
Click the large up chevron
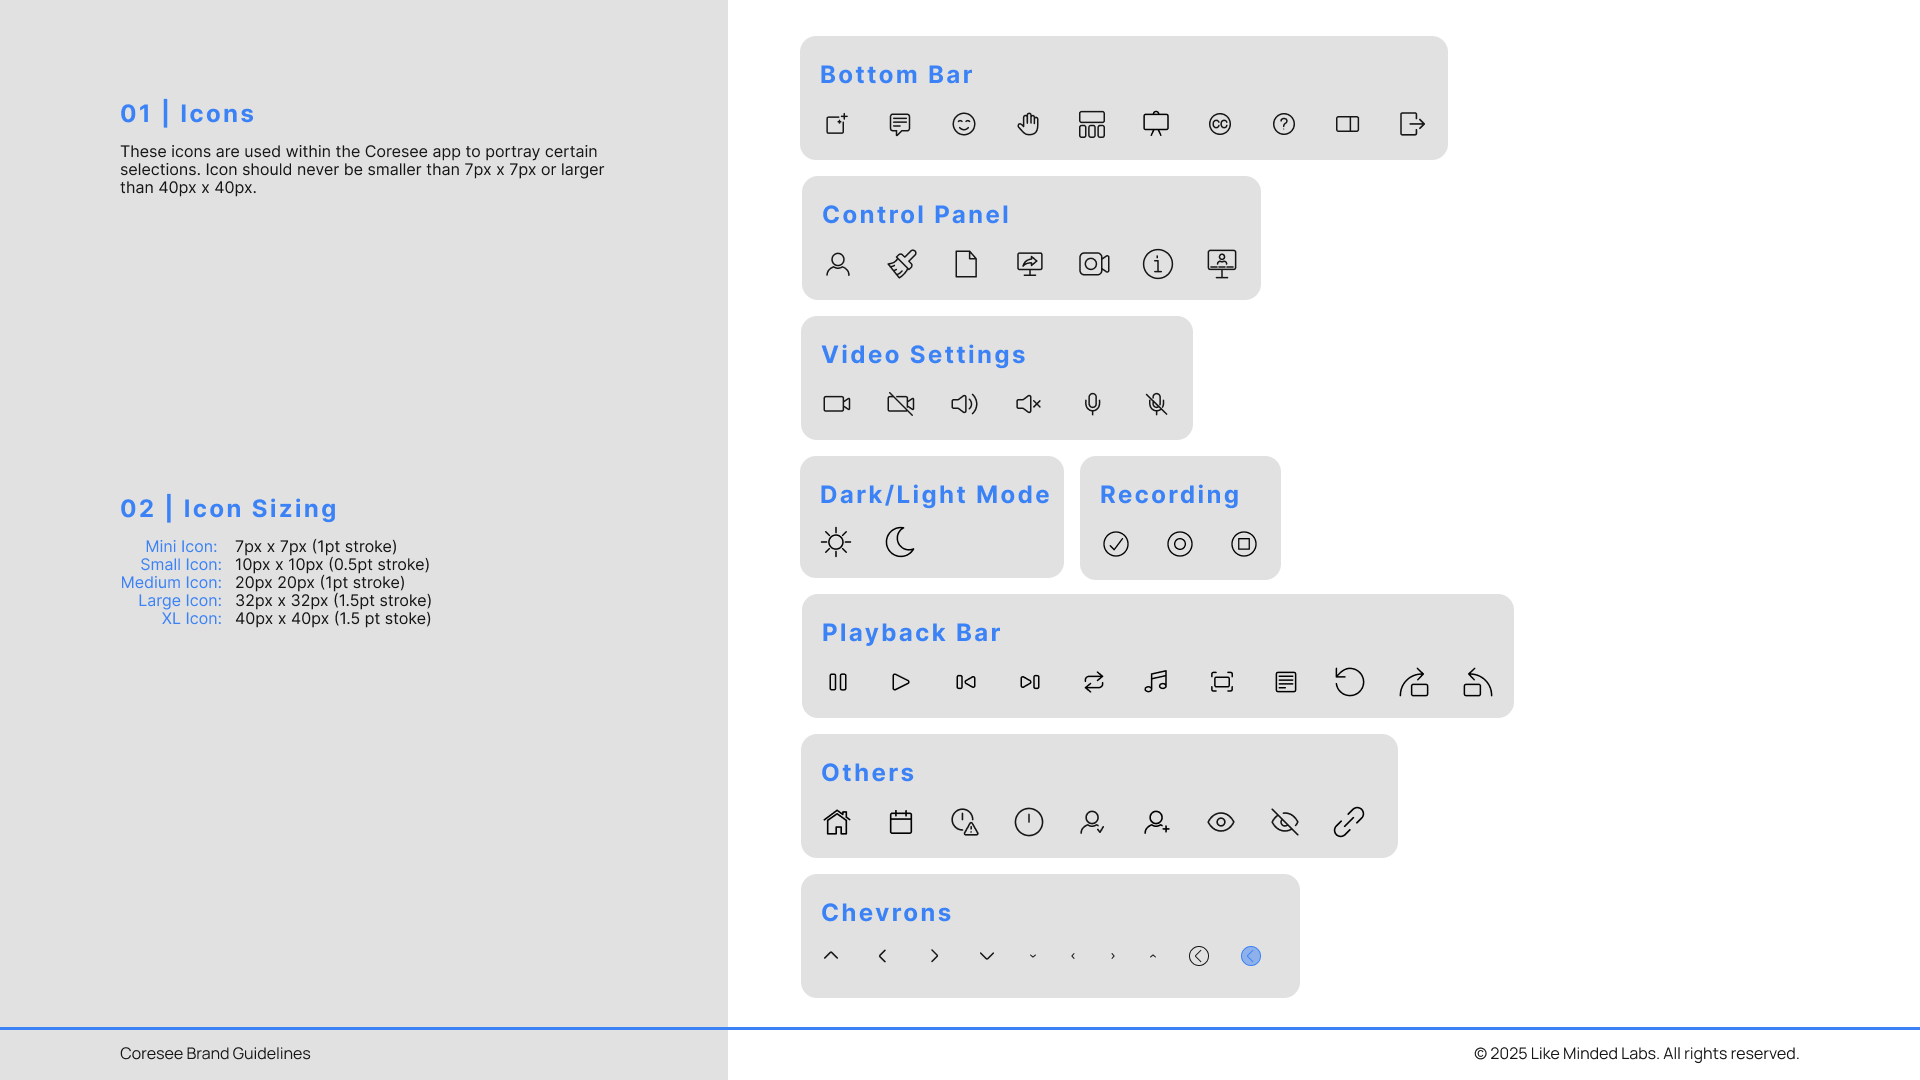pyautogui.click(x=831, y=956)
